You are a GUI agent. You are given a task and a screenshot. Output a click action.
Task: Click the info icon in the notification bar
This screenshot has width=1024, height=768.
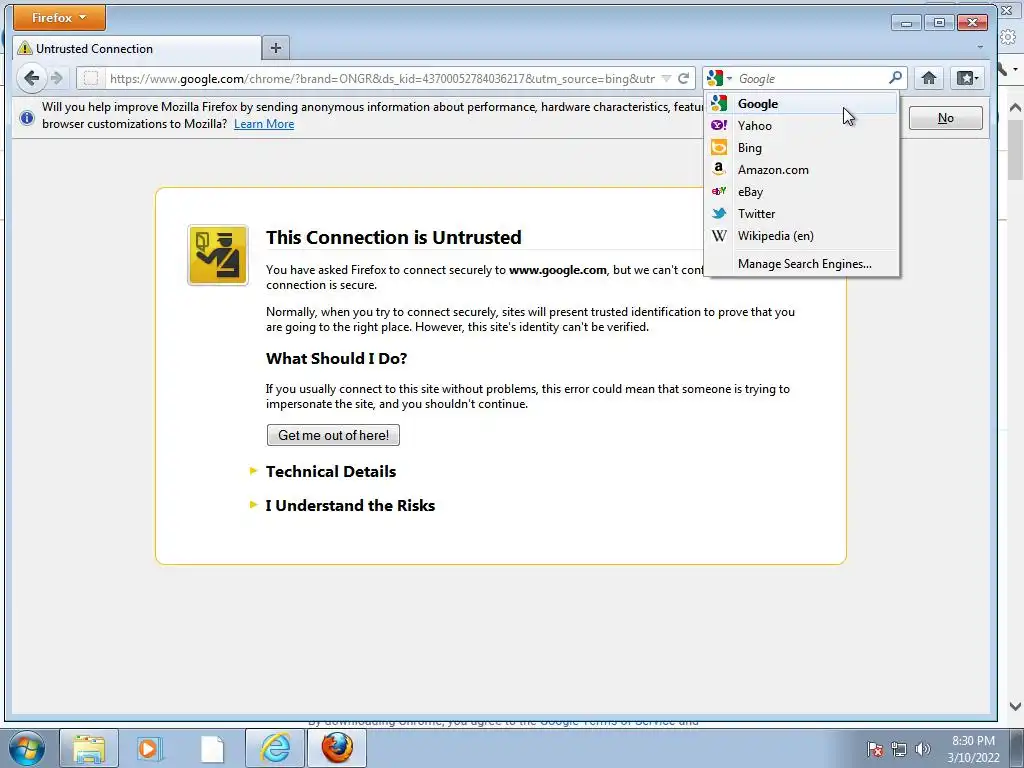pyautogui.click(x=27, y=118)
